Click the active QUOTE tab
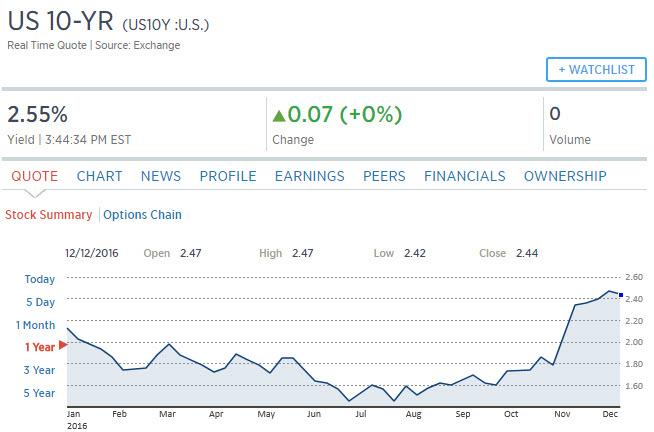Image resolution: width=654 pixels, height=432 pixels. pyautogui.click(x=35, y=176)
